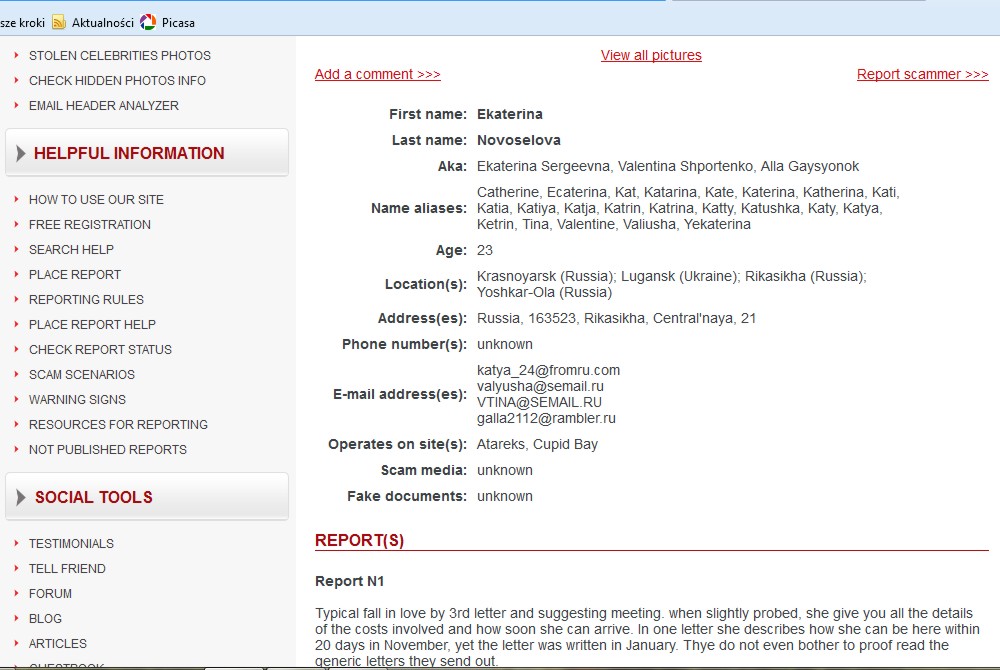
Task: Open Stolen Celebrities Photos menu item
Action: [x=119, y=56]
